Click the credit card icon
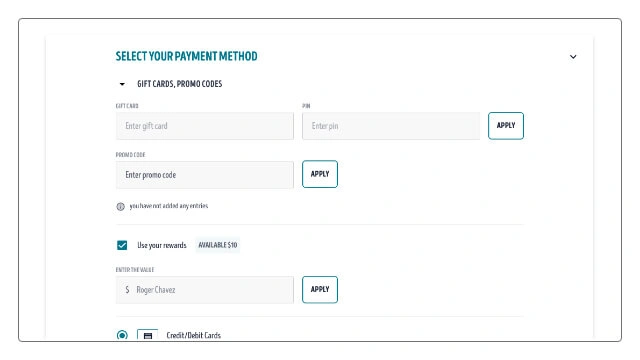Screen dimensions: 640x360 (x=148, y=336)
